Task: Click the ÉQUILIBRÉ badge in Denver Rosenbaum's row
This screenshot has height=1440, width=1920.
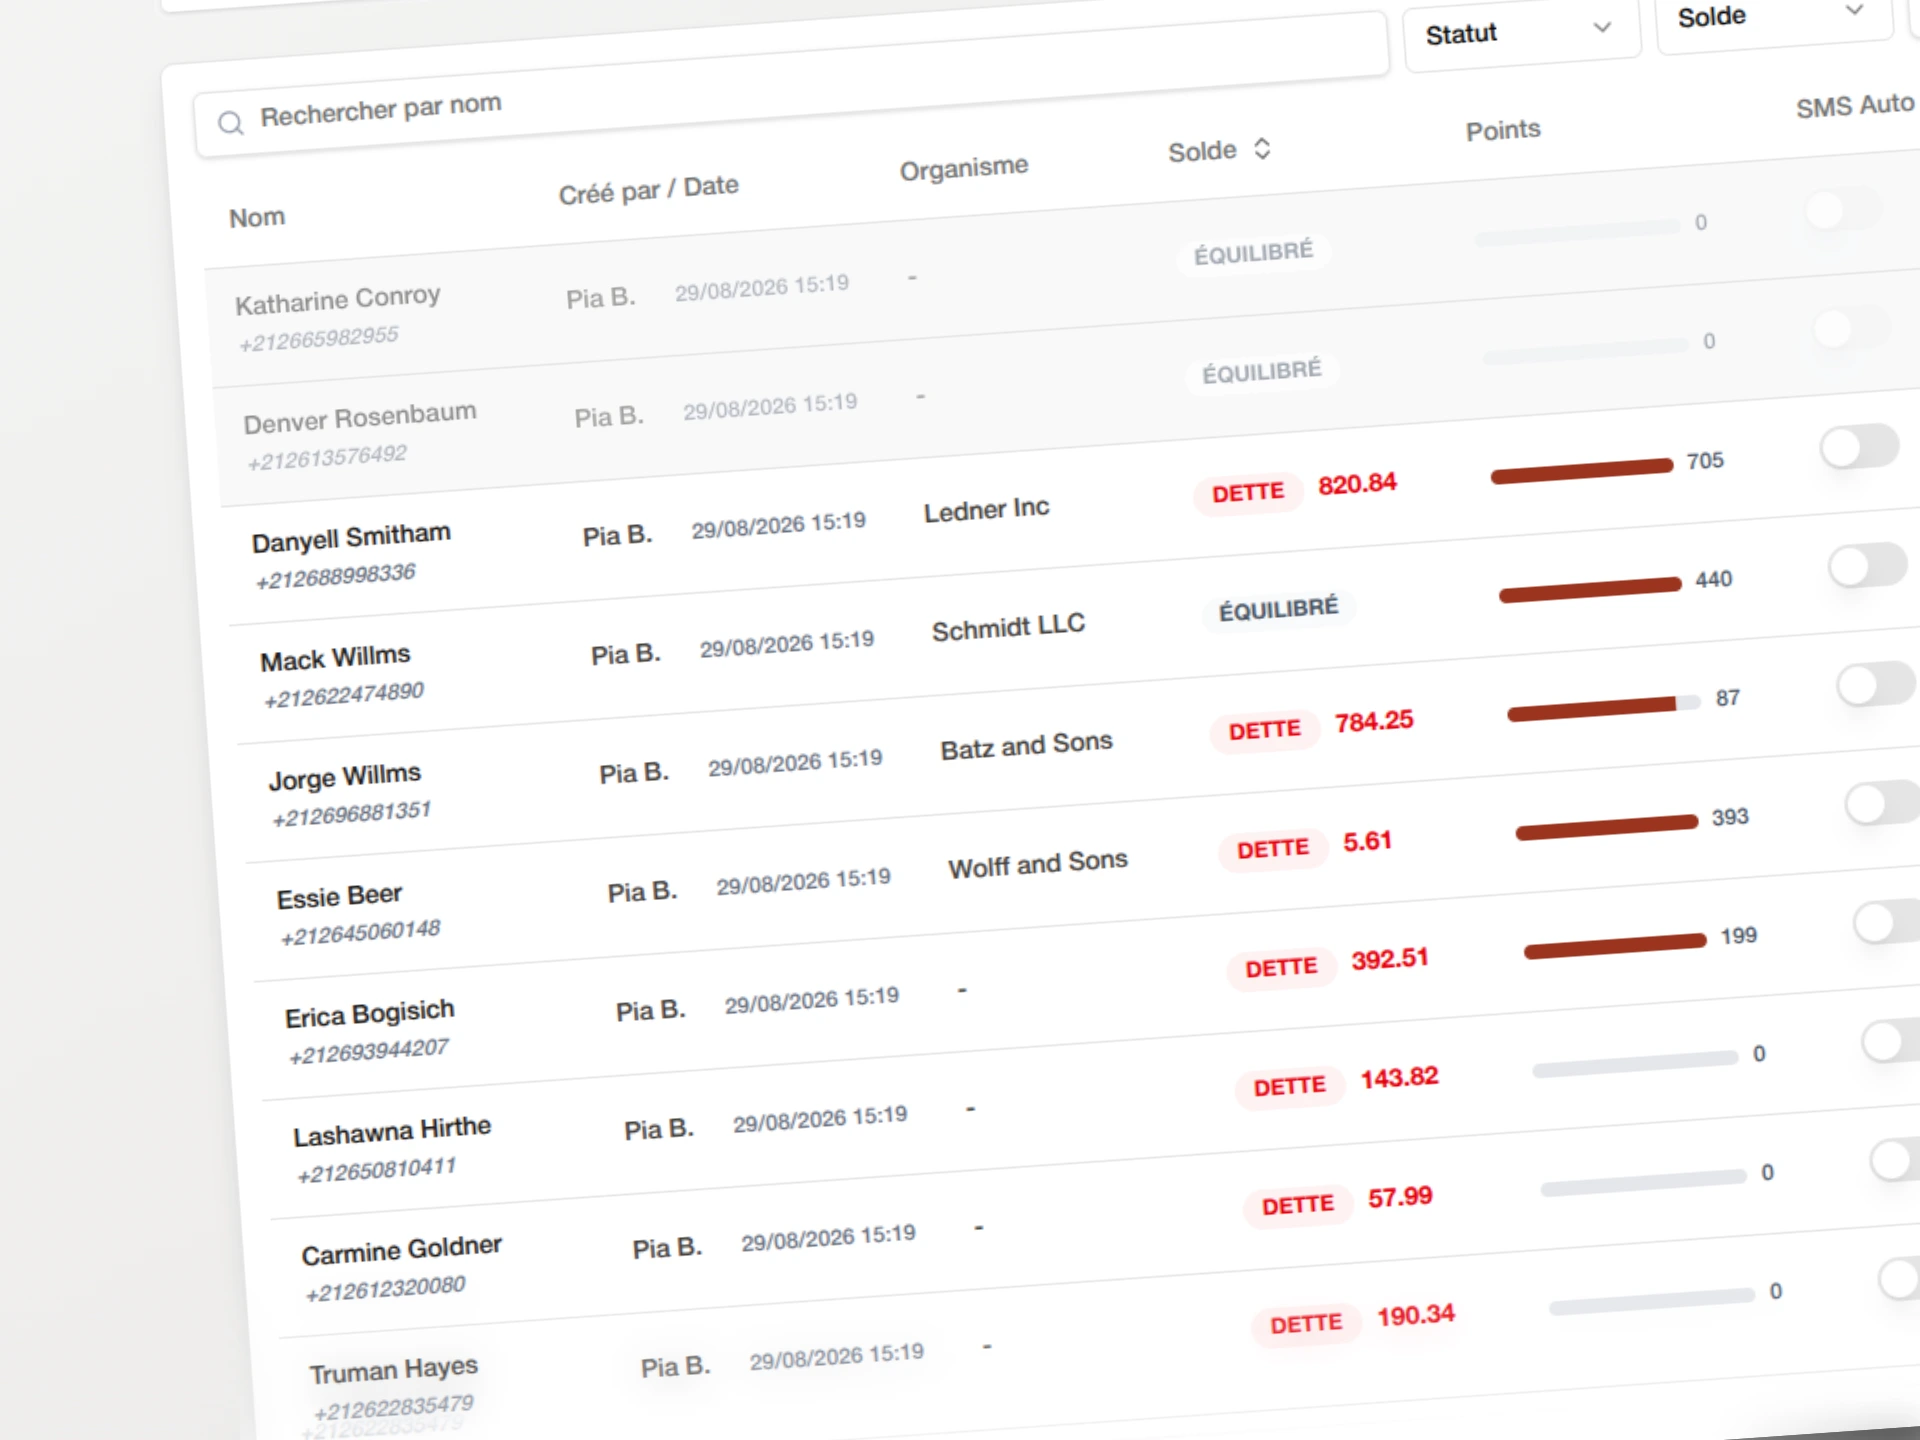Action: tap(1261, 372)
